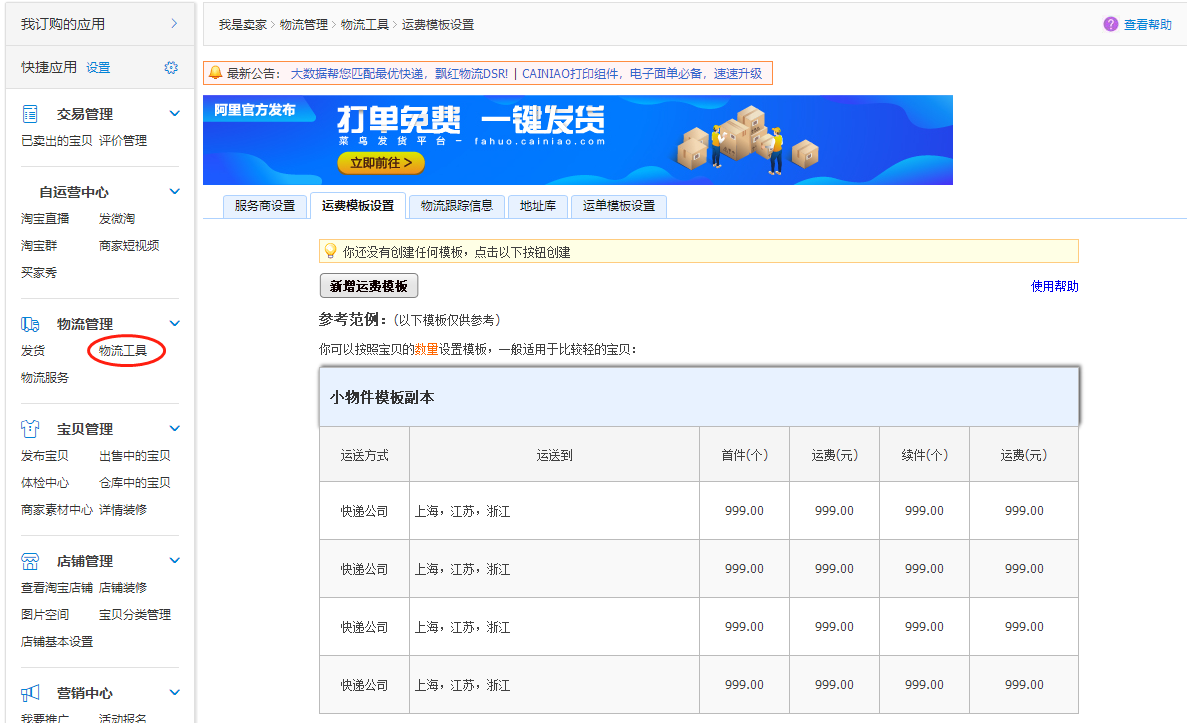Click the 店铺管理 shop icon

pos(30,561)
